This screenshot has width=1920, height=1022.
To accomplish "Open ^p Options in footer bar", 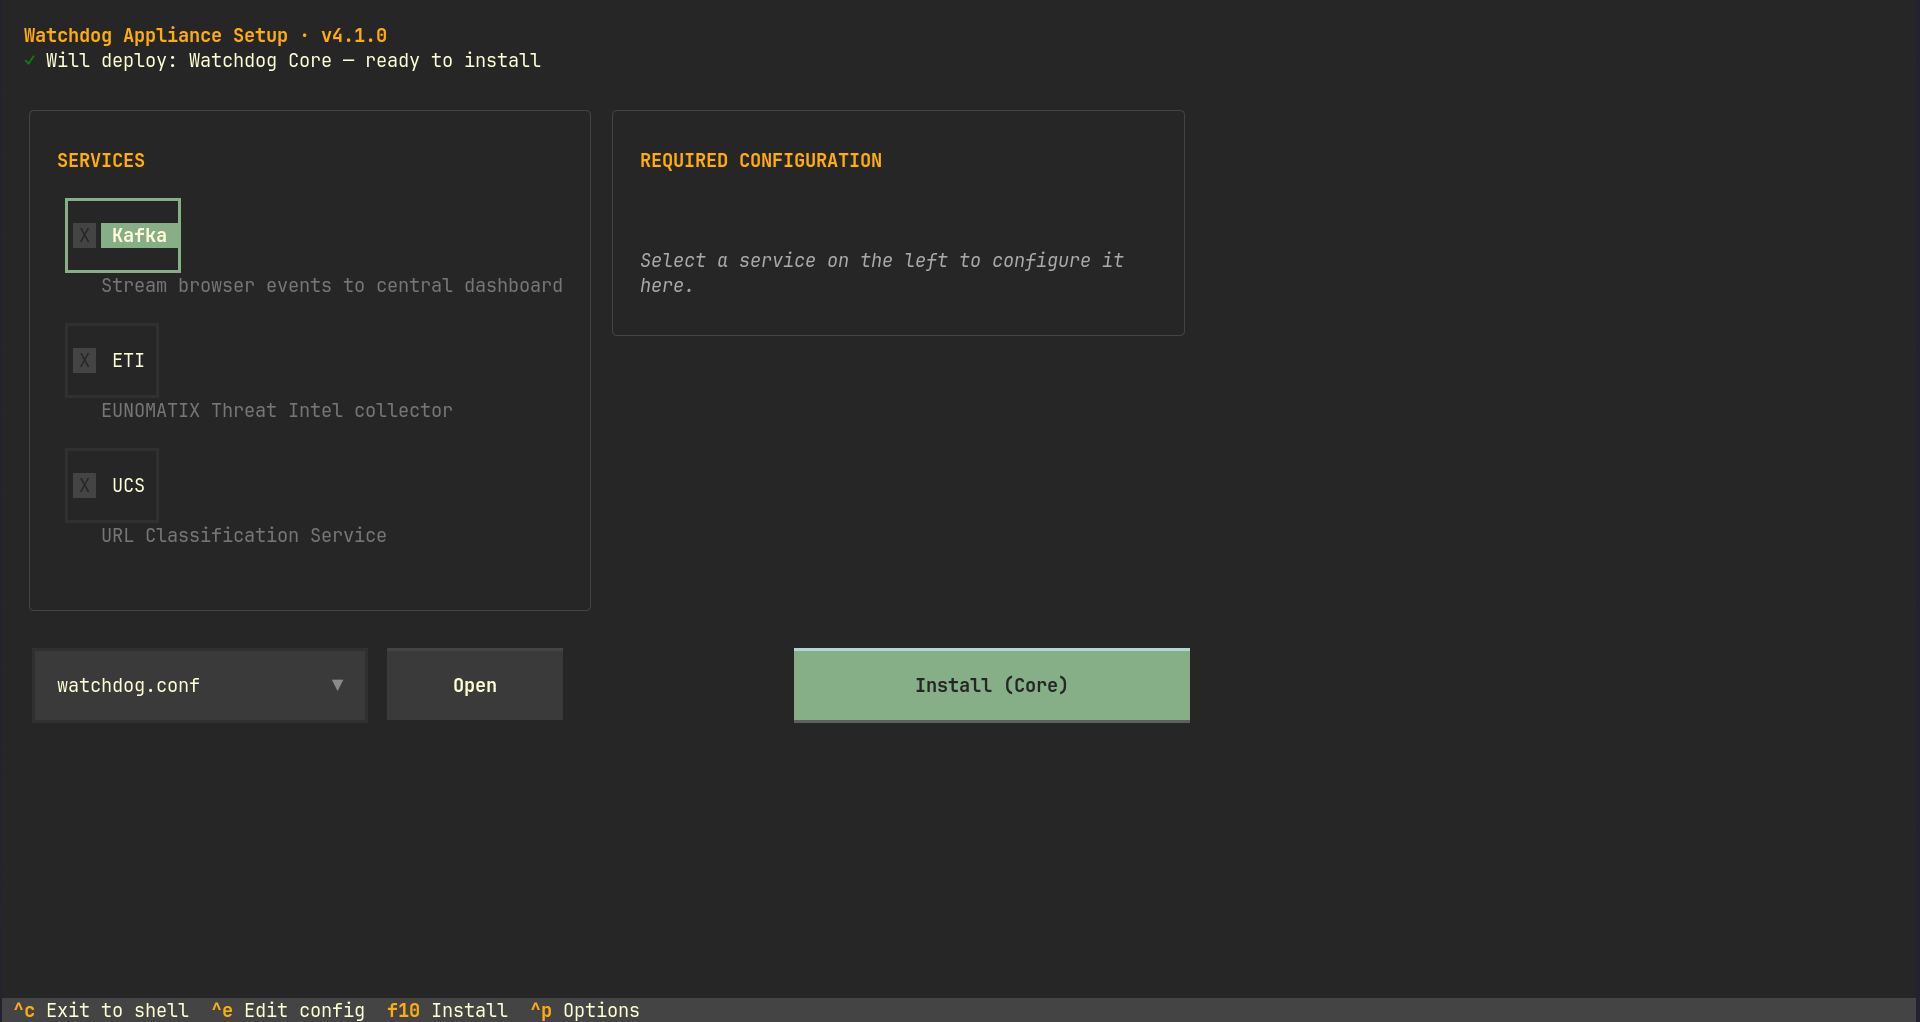I will point(585,1010).
